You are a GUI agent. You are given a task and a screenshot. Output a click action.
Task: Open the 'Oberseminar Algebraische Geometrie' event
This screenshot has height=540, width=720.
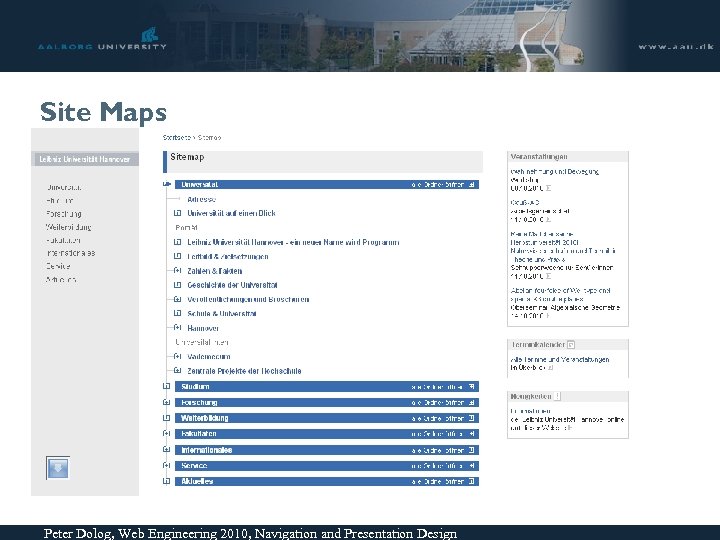click(565, 308)
